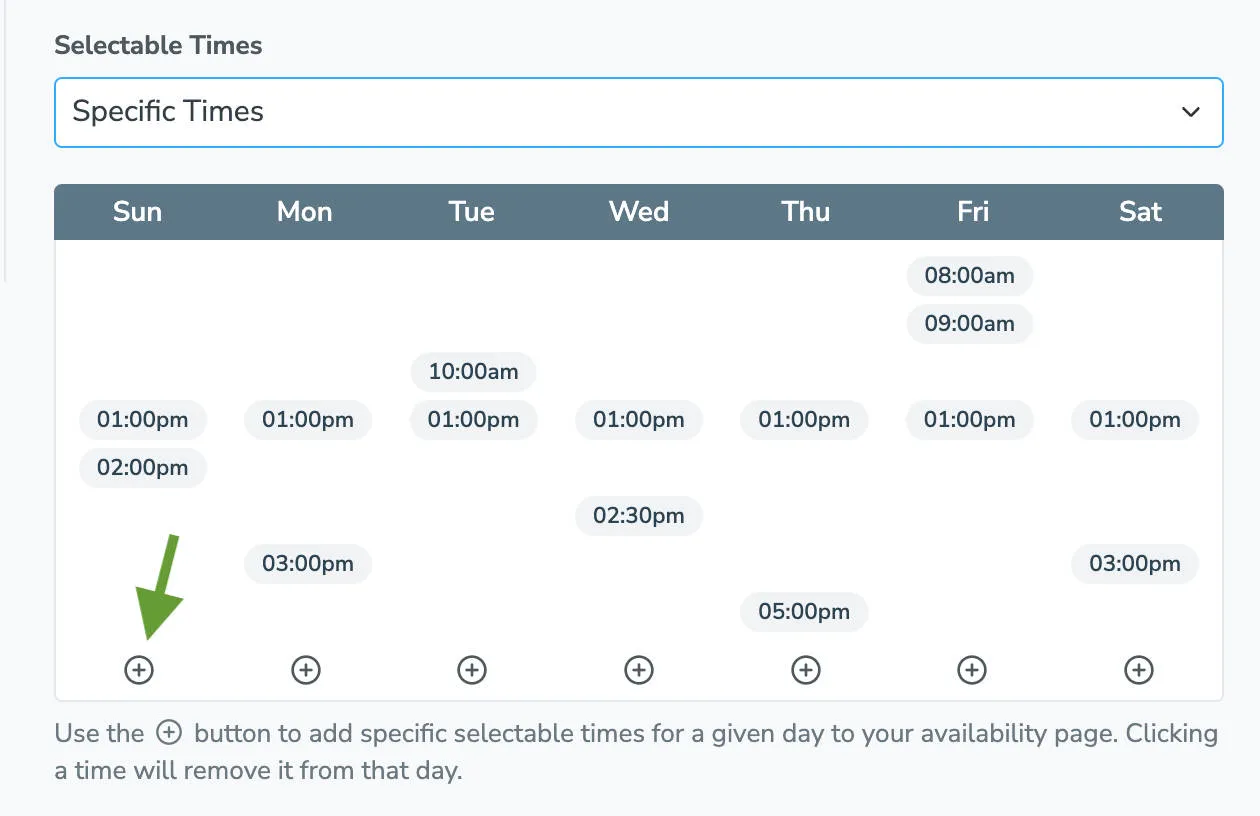This screenshot has width=1260, height=816.
Task: Deselect the 05:00pm time under Thursday
Action: pyautogui.click(x=804, y=612)
